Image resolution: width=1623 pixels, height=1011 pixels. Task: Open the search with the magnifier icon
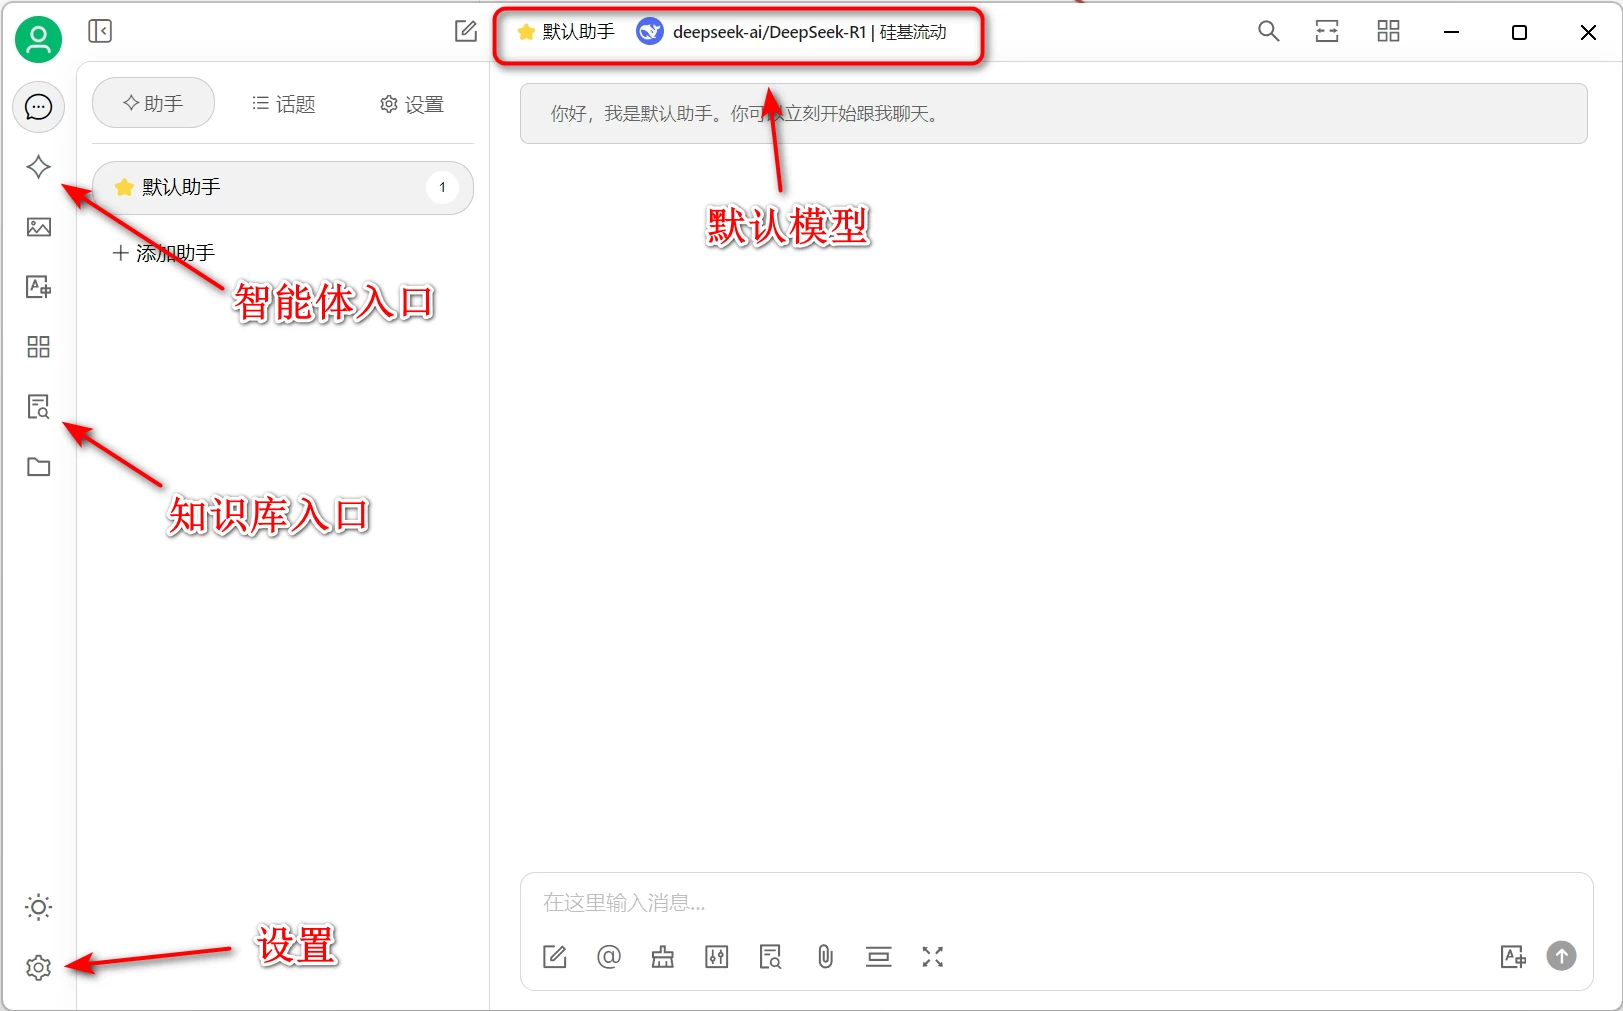(1267, 31)
